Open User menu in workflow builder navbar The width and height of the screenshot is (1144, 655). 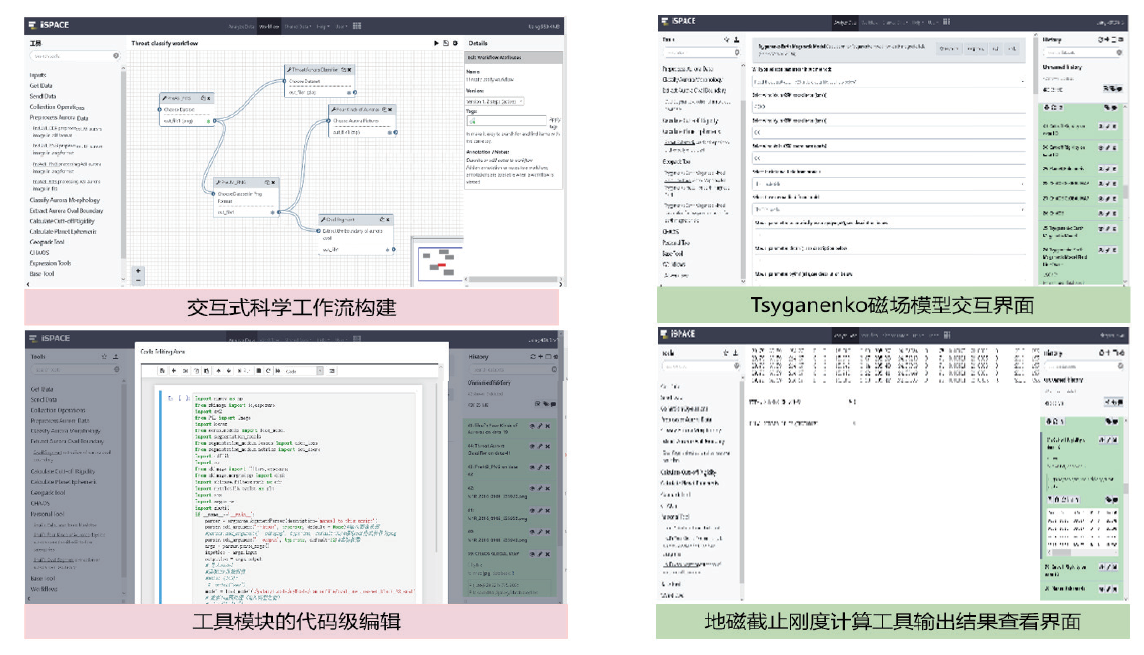tap(341, 26)
